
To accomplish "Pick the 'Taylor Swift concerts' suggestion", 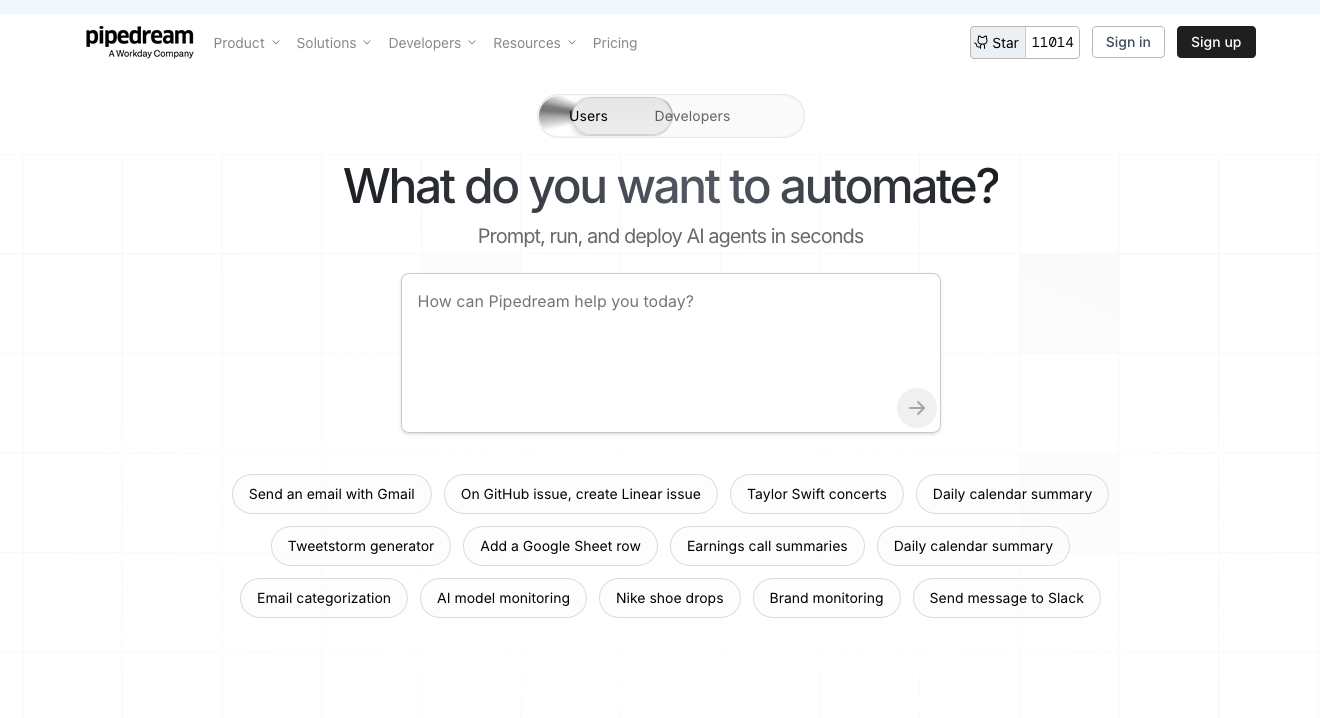I will [x=816, y=494].
